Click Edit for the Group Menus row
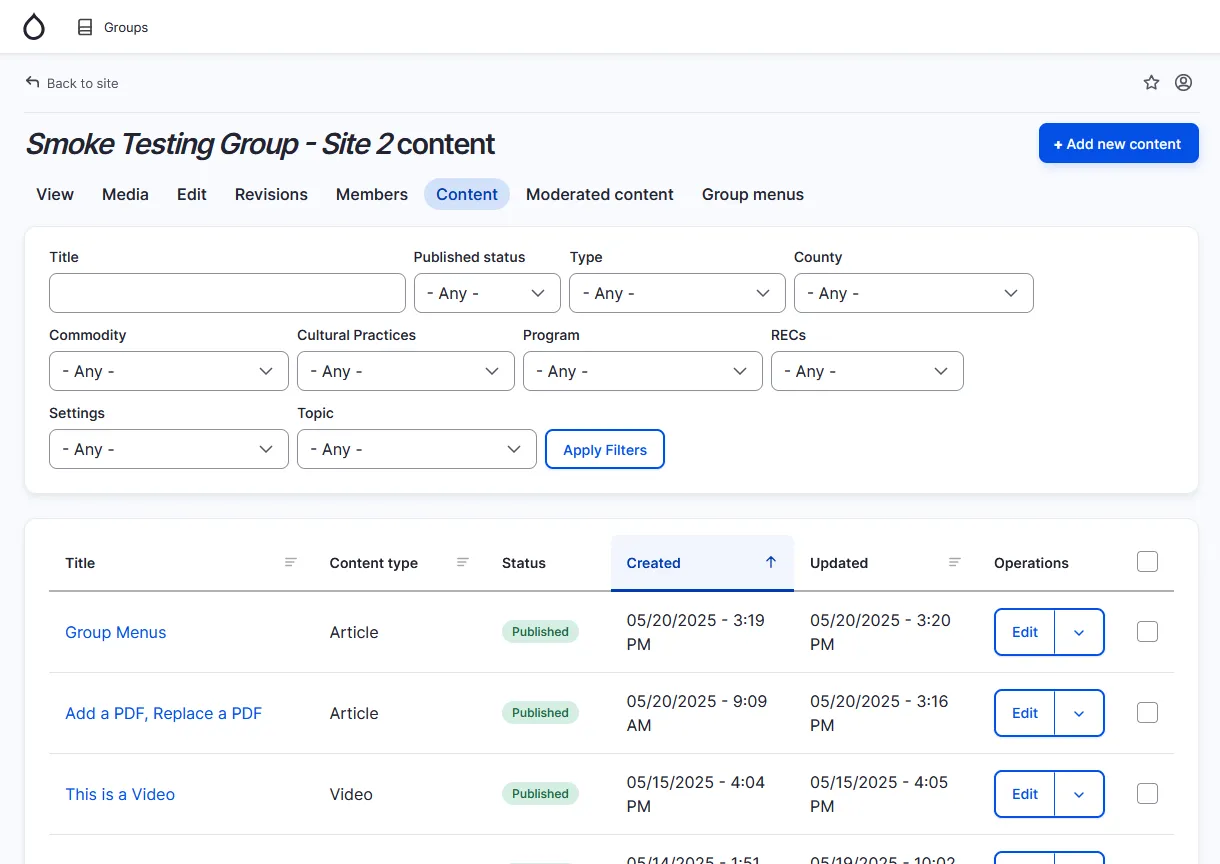The image size is (1220, 864). point(1025,632)
